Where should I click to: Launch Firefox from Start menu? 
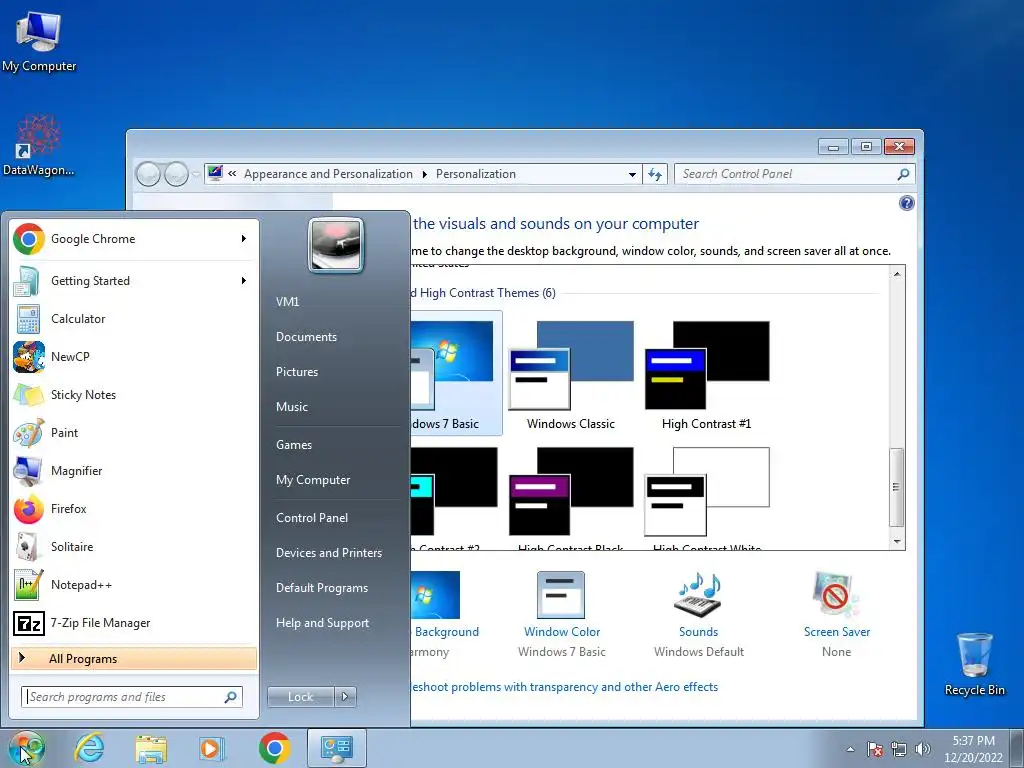pos(134,509)
